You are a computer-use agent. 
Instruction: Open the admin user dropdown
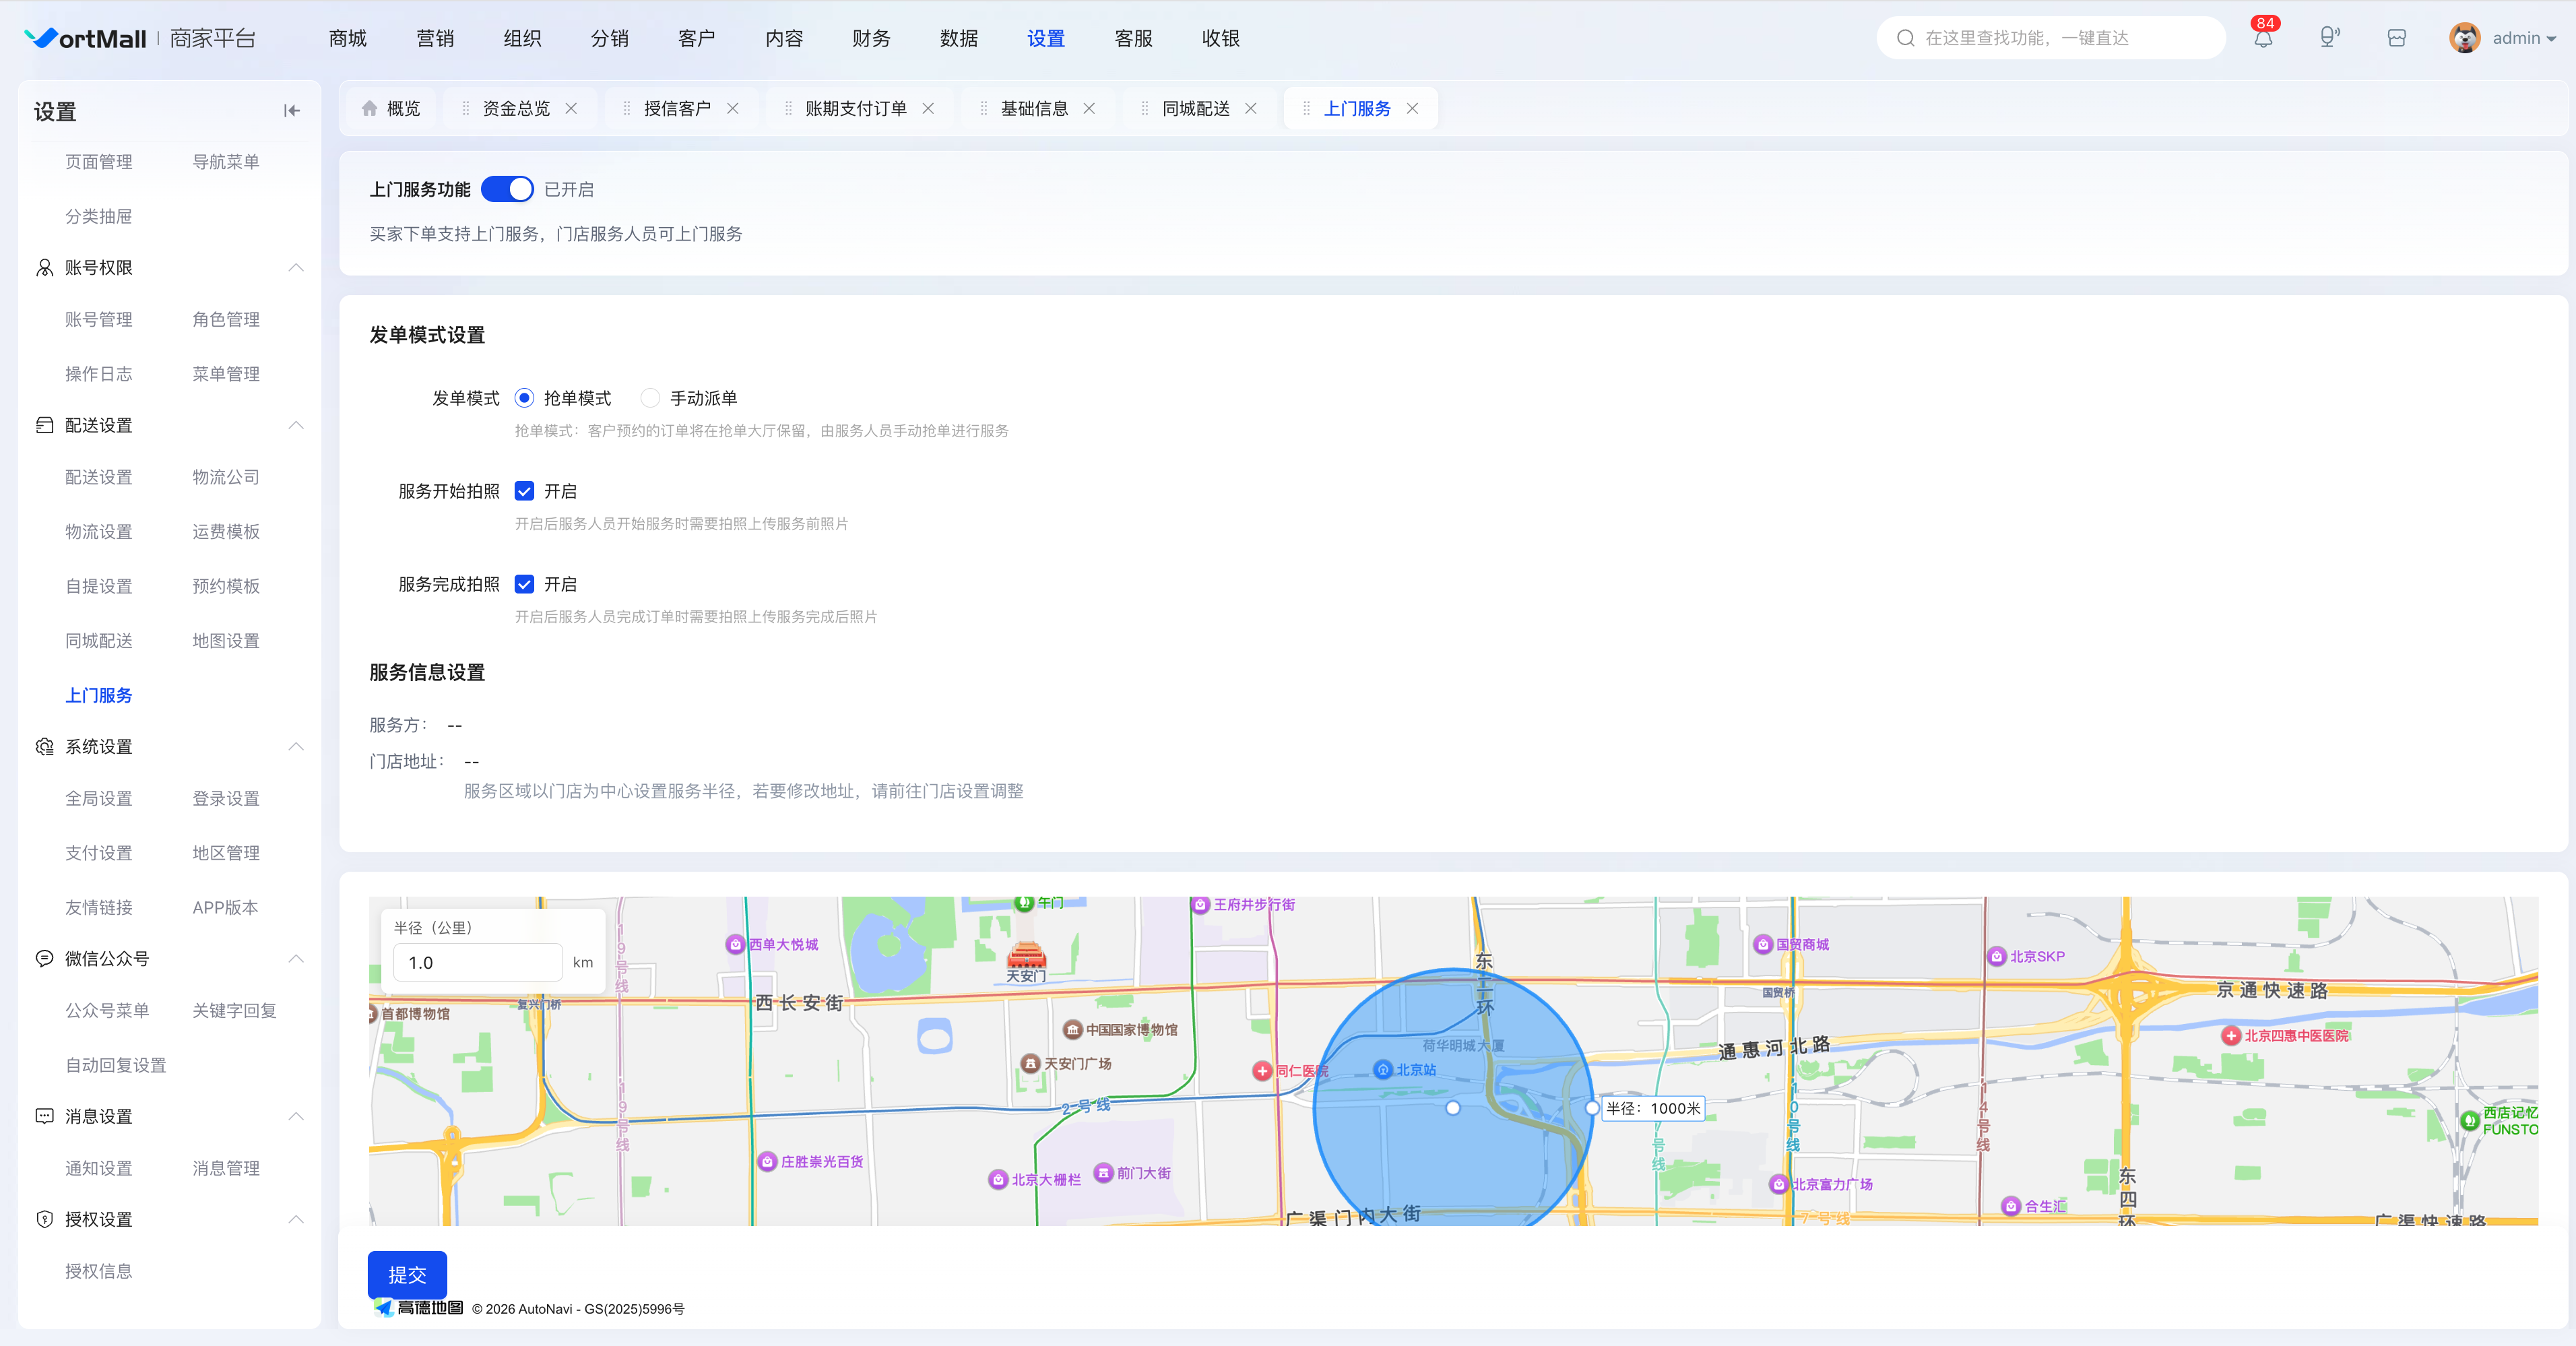point(2523,38)
